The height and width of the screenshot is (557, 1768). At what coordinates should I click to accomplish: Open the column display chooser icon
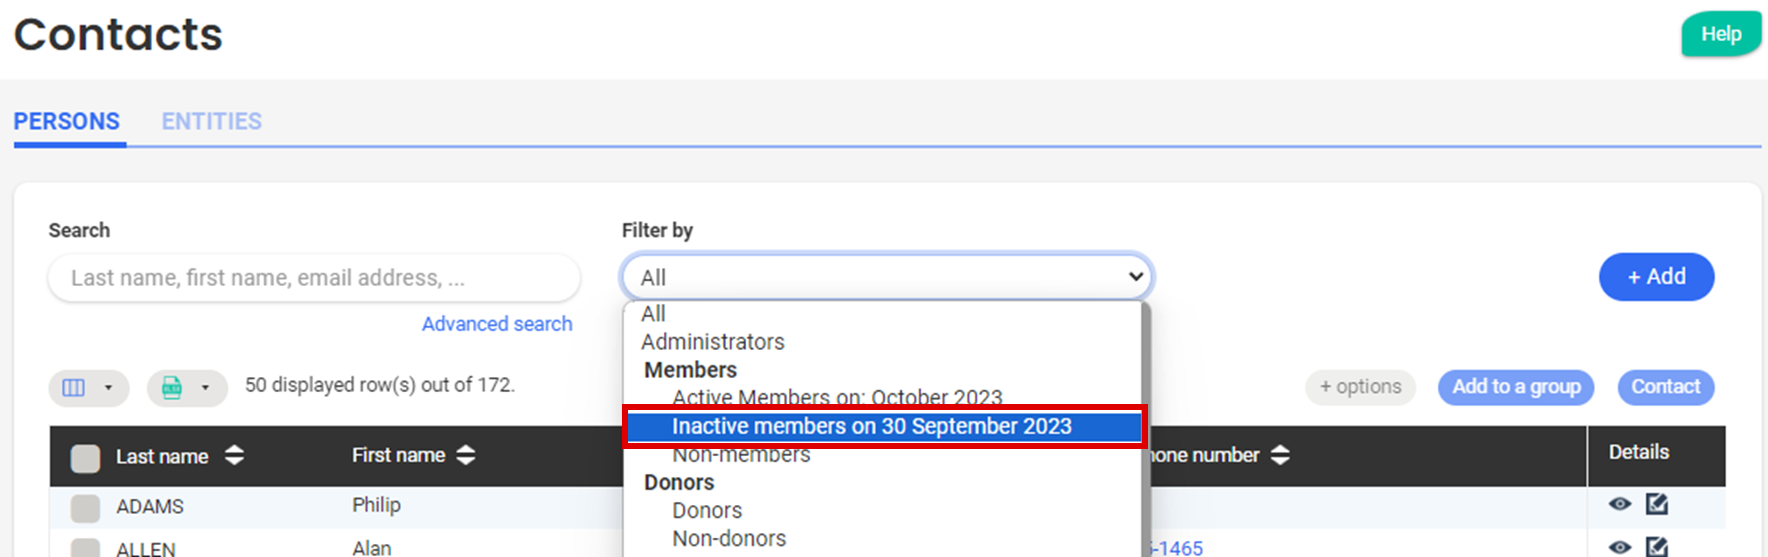75,387
